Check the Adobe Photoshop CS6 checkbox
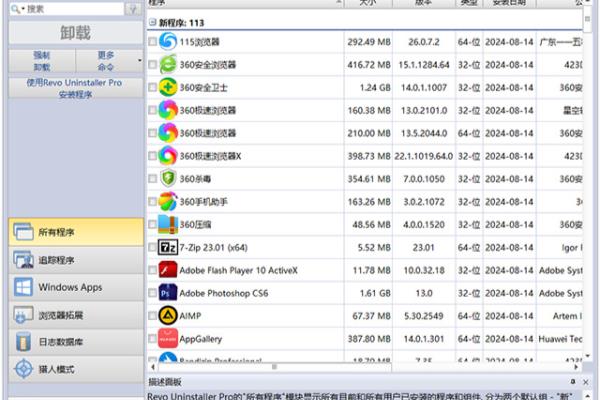The height and width of the screenshot is (400, 600). [152, 293]
